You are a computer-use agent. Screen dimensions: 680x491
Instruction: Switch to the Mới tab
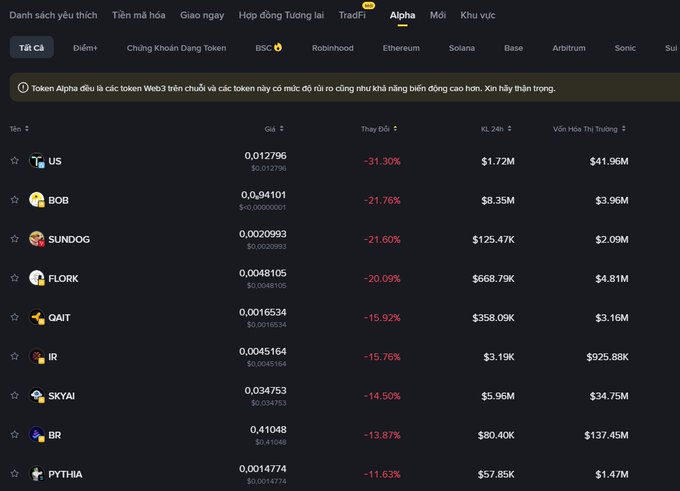point(438,15)
